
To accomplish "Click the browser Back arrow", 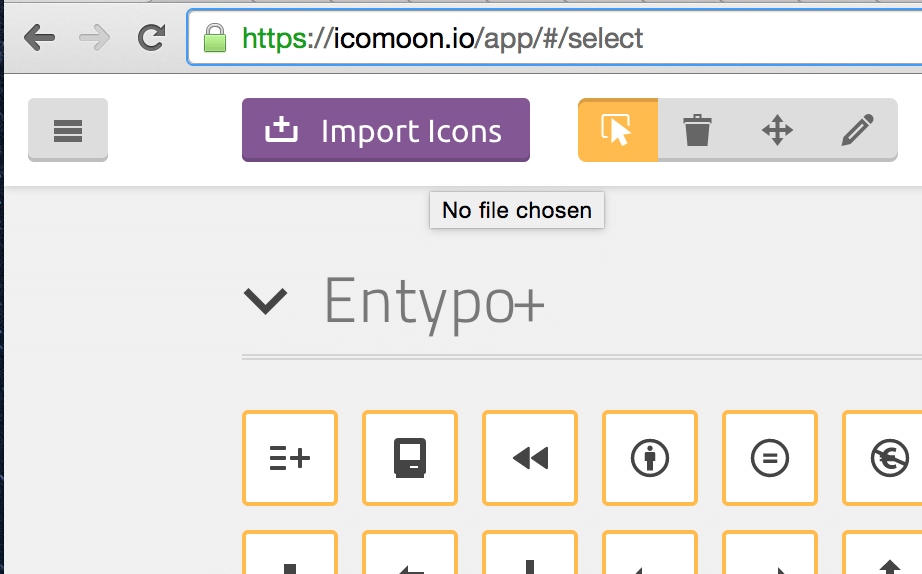I will [40, 39].
